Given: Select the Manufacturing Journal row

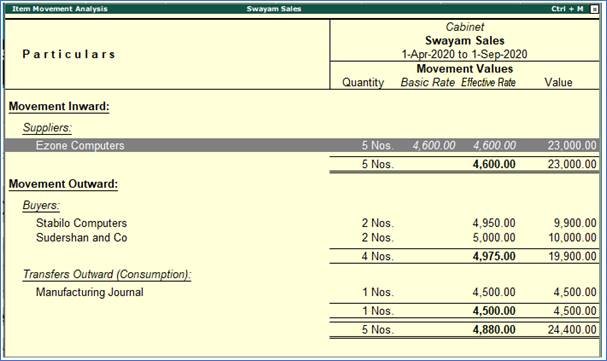Looking at the screenshot, I should coord(302,292).
